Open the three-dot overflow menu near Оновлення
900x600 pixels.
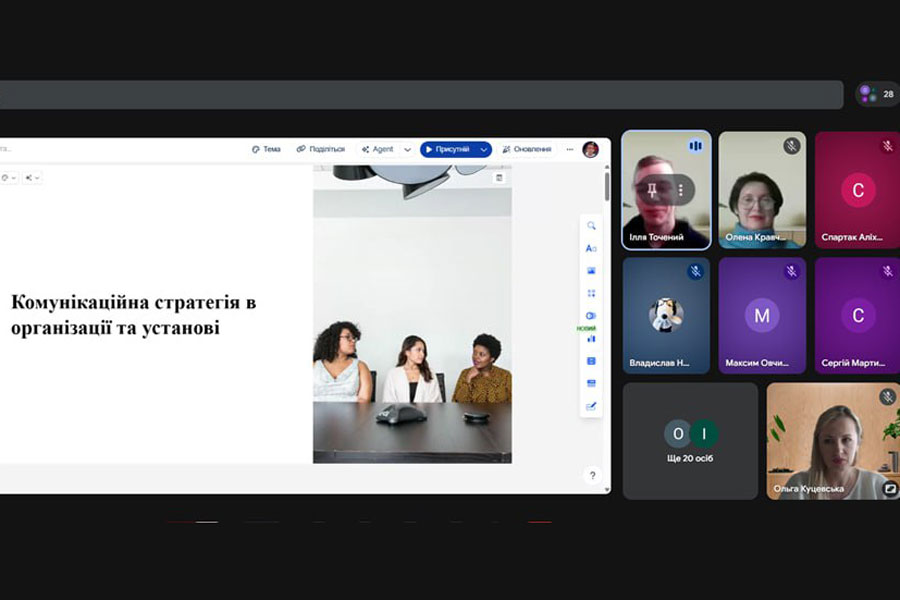[x=570, y=149]
